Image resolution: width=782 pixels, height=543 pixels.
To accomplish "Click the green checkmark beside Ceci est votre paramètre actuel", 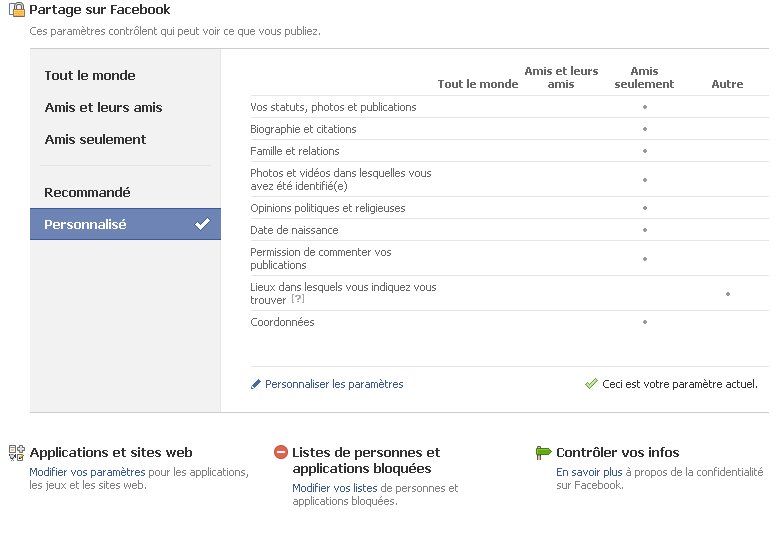I will (x=591, y=383).
